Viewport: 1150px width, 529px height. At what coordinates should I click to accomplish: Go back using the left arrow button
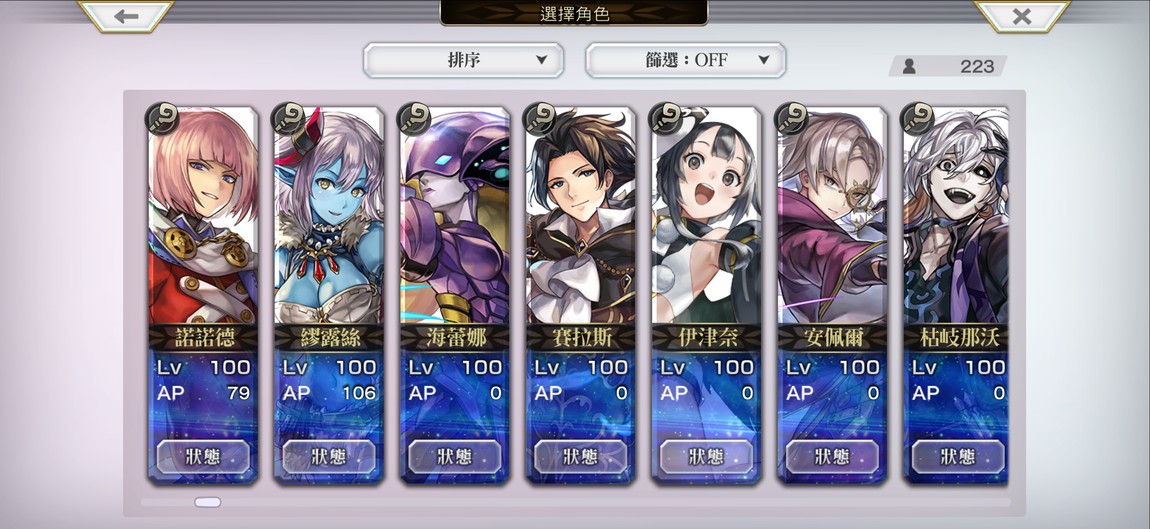pos(126,16)
